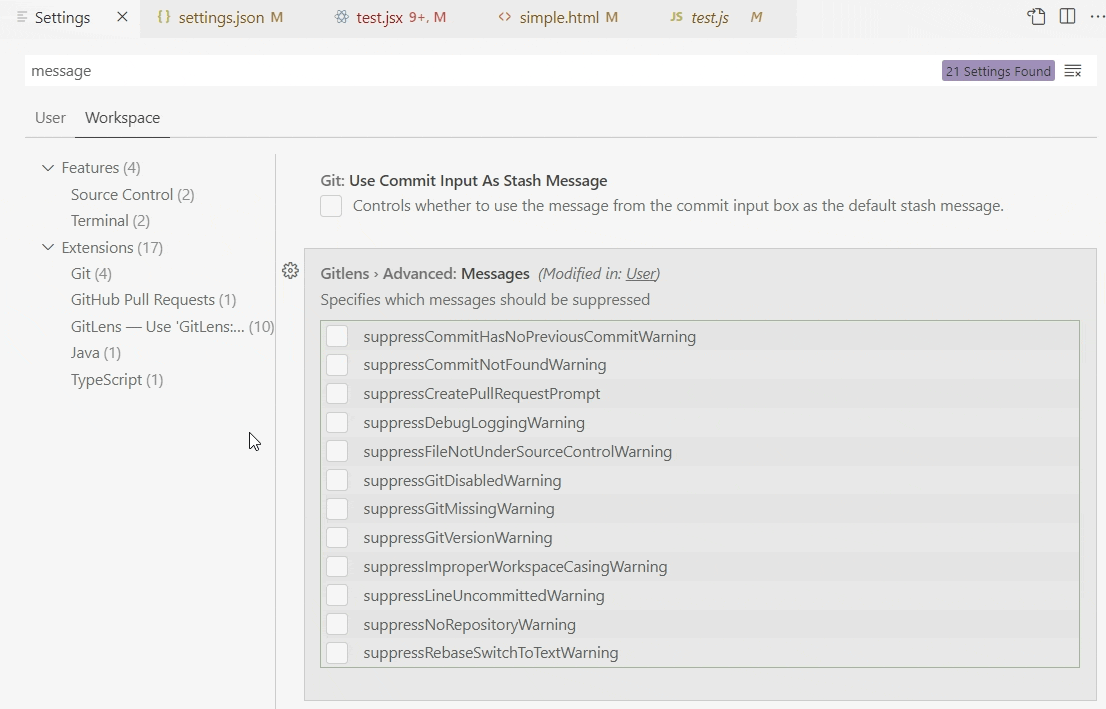
Task: Click the JS icon on test.js tab
Action: pyautogui.click(x=676, y=17)
